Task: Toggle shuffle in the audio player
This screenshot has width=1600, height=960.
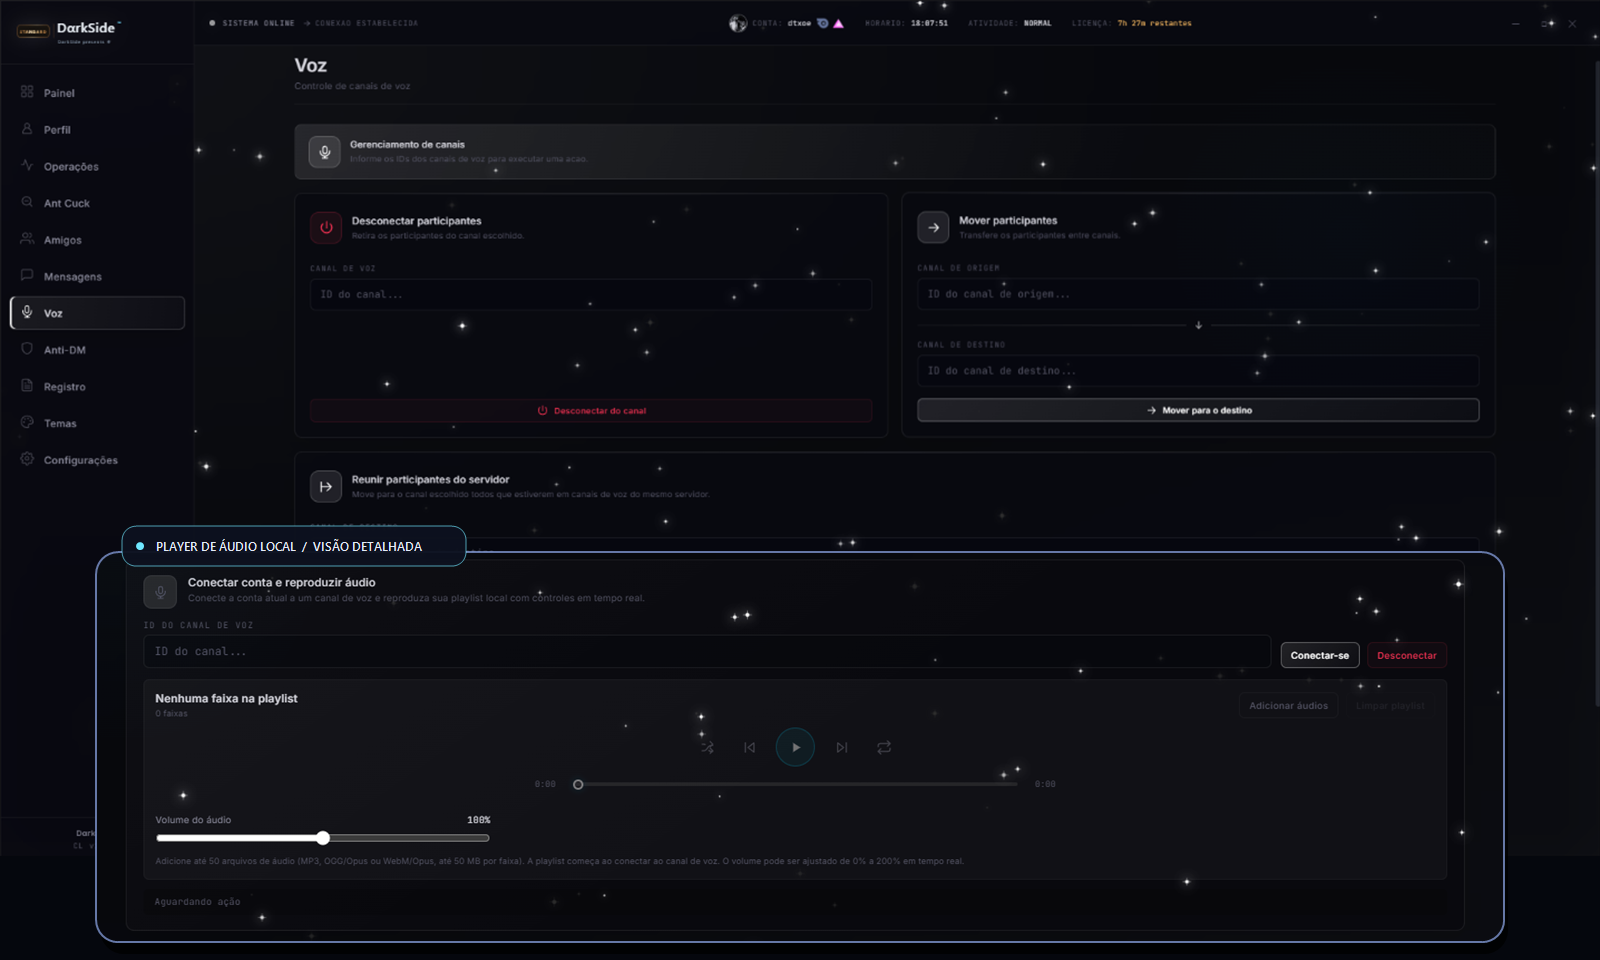Action: 707,747
